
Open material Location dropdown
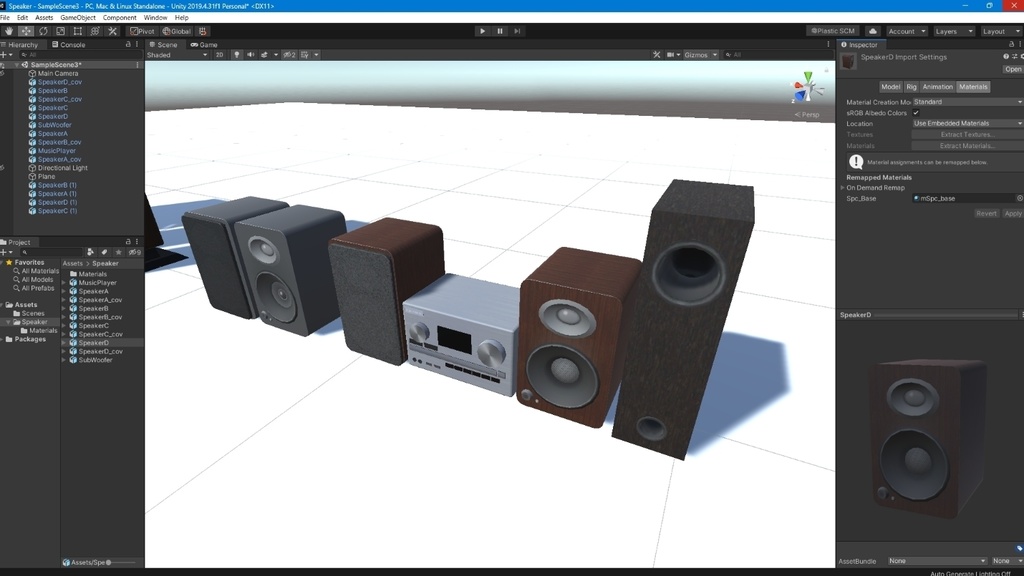pos(968,123)
